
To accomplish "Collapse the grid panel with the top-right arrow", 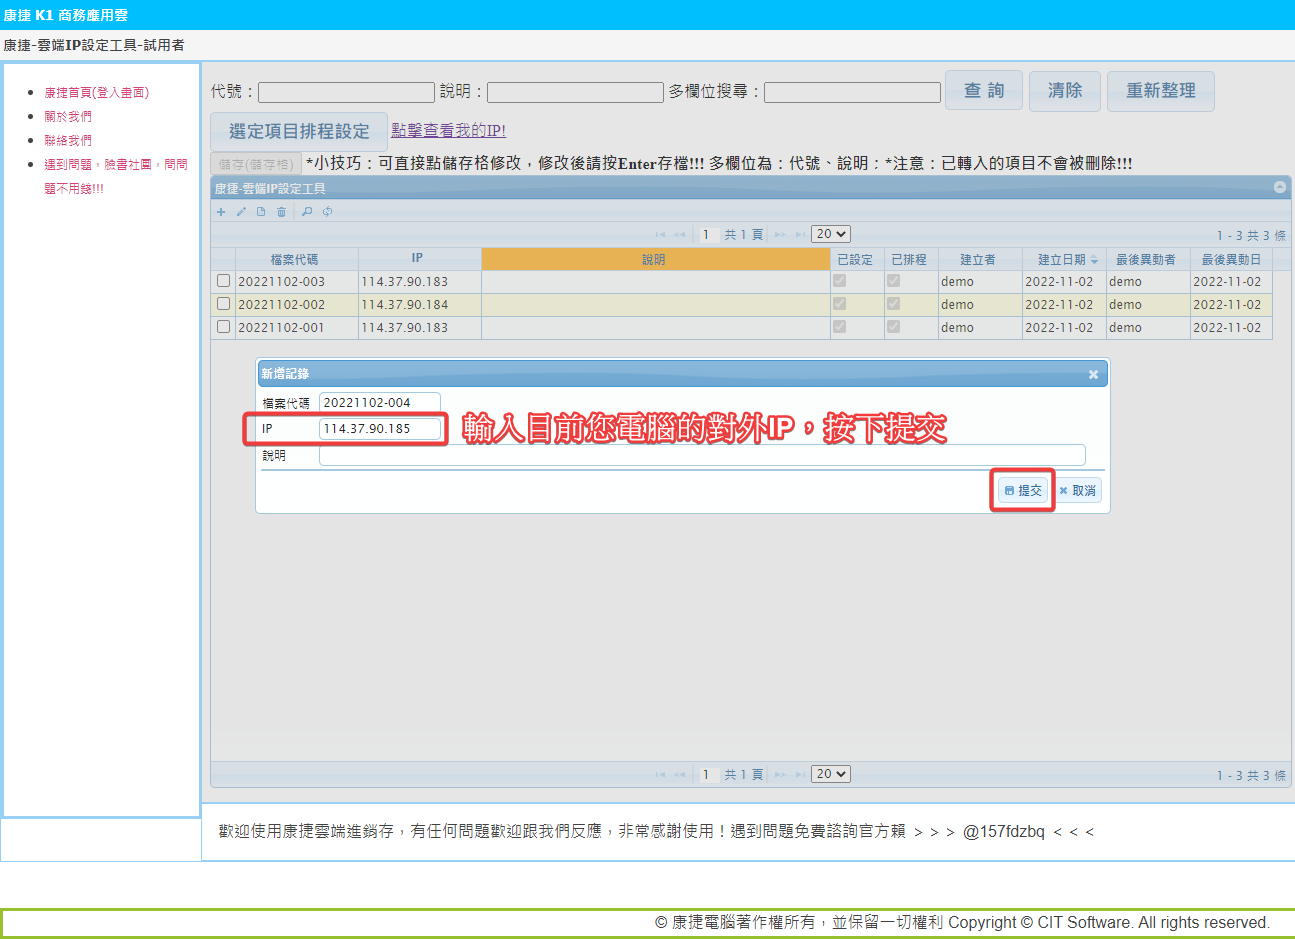I will tap(1279, 187).
